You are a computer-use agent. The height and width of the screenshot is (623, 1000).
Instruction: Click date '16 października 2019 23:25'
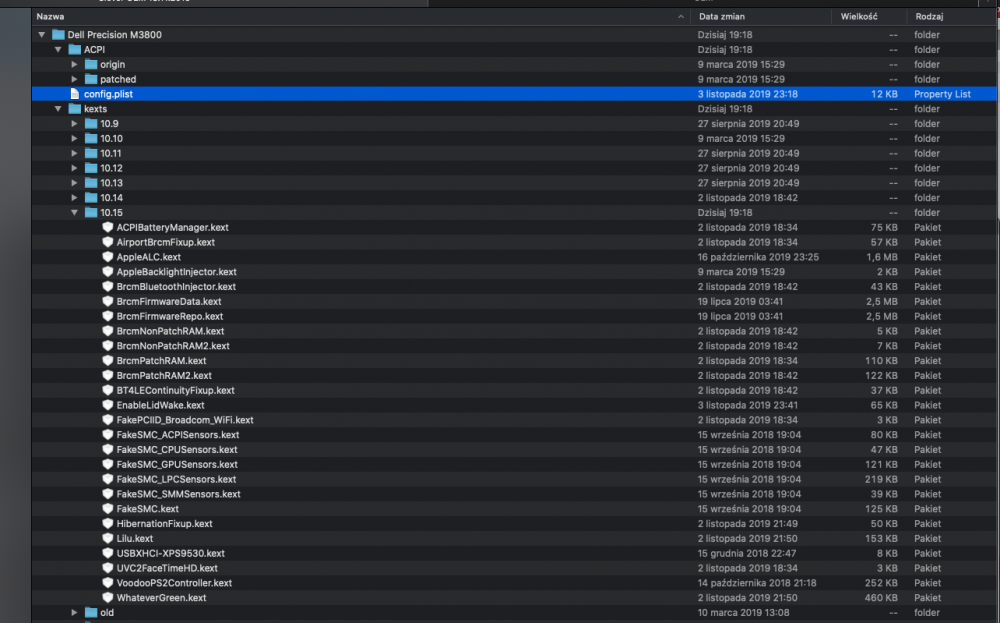758,257
